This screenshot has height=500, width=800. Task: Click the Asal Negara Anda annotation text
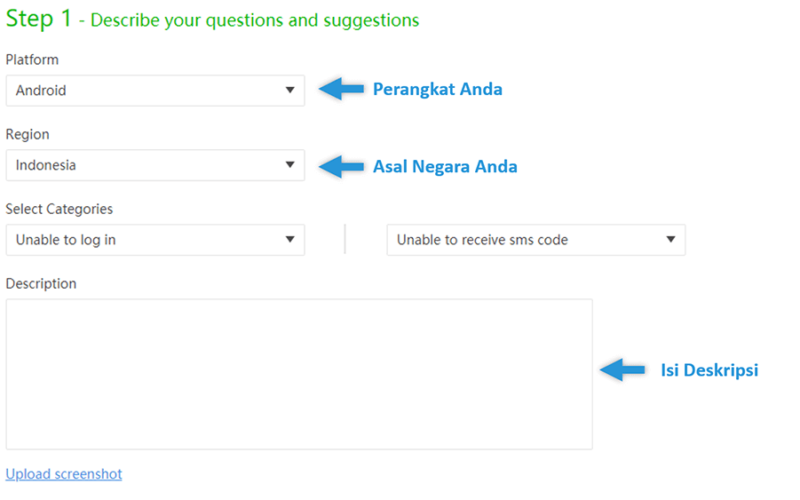pos(445,167)
